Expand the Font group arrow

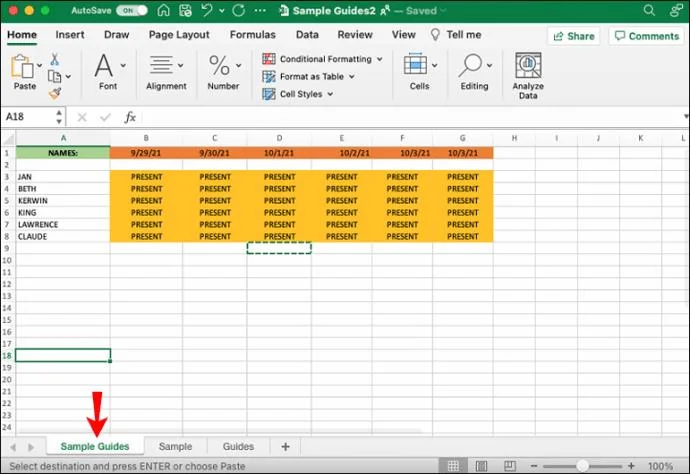(x=123, y=66)
